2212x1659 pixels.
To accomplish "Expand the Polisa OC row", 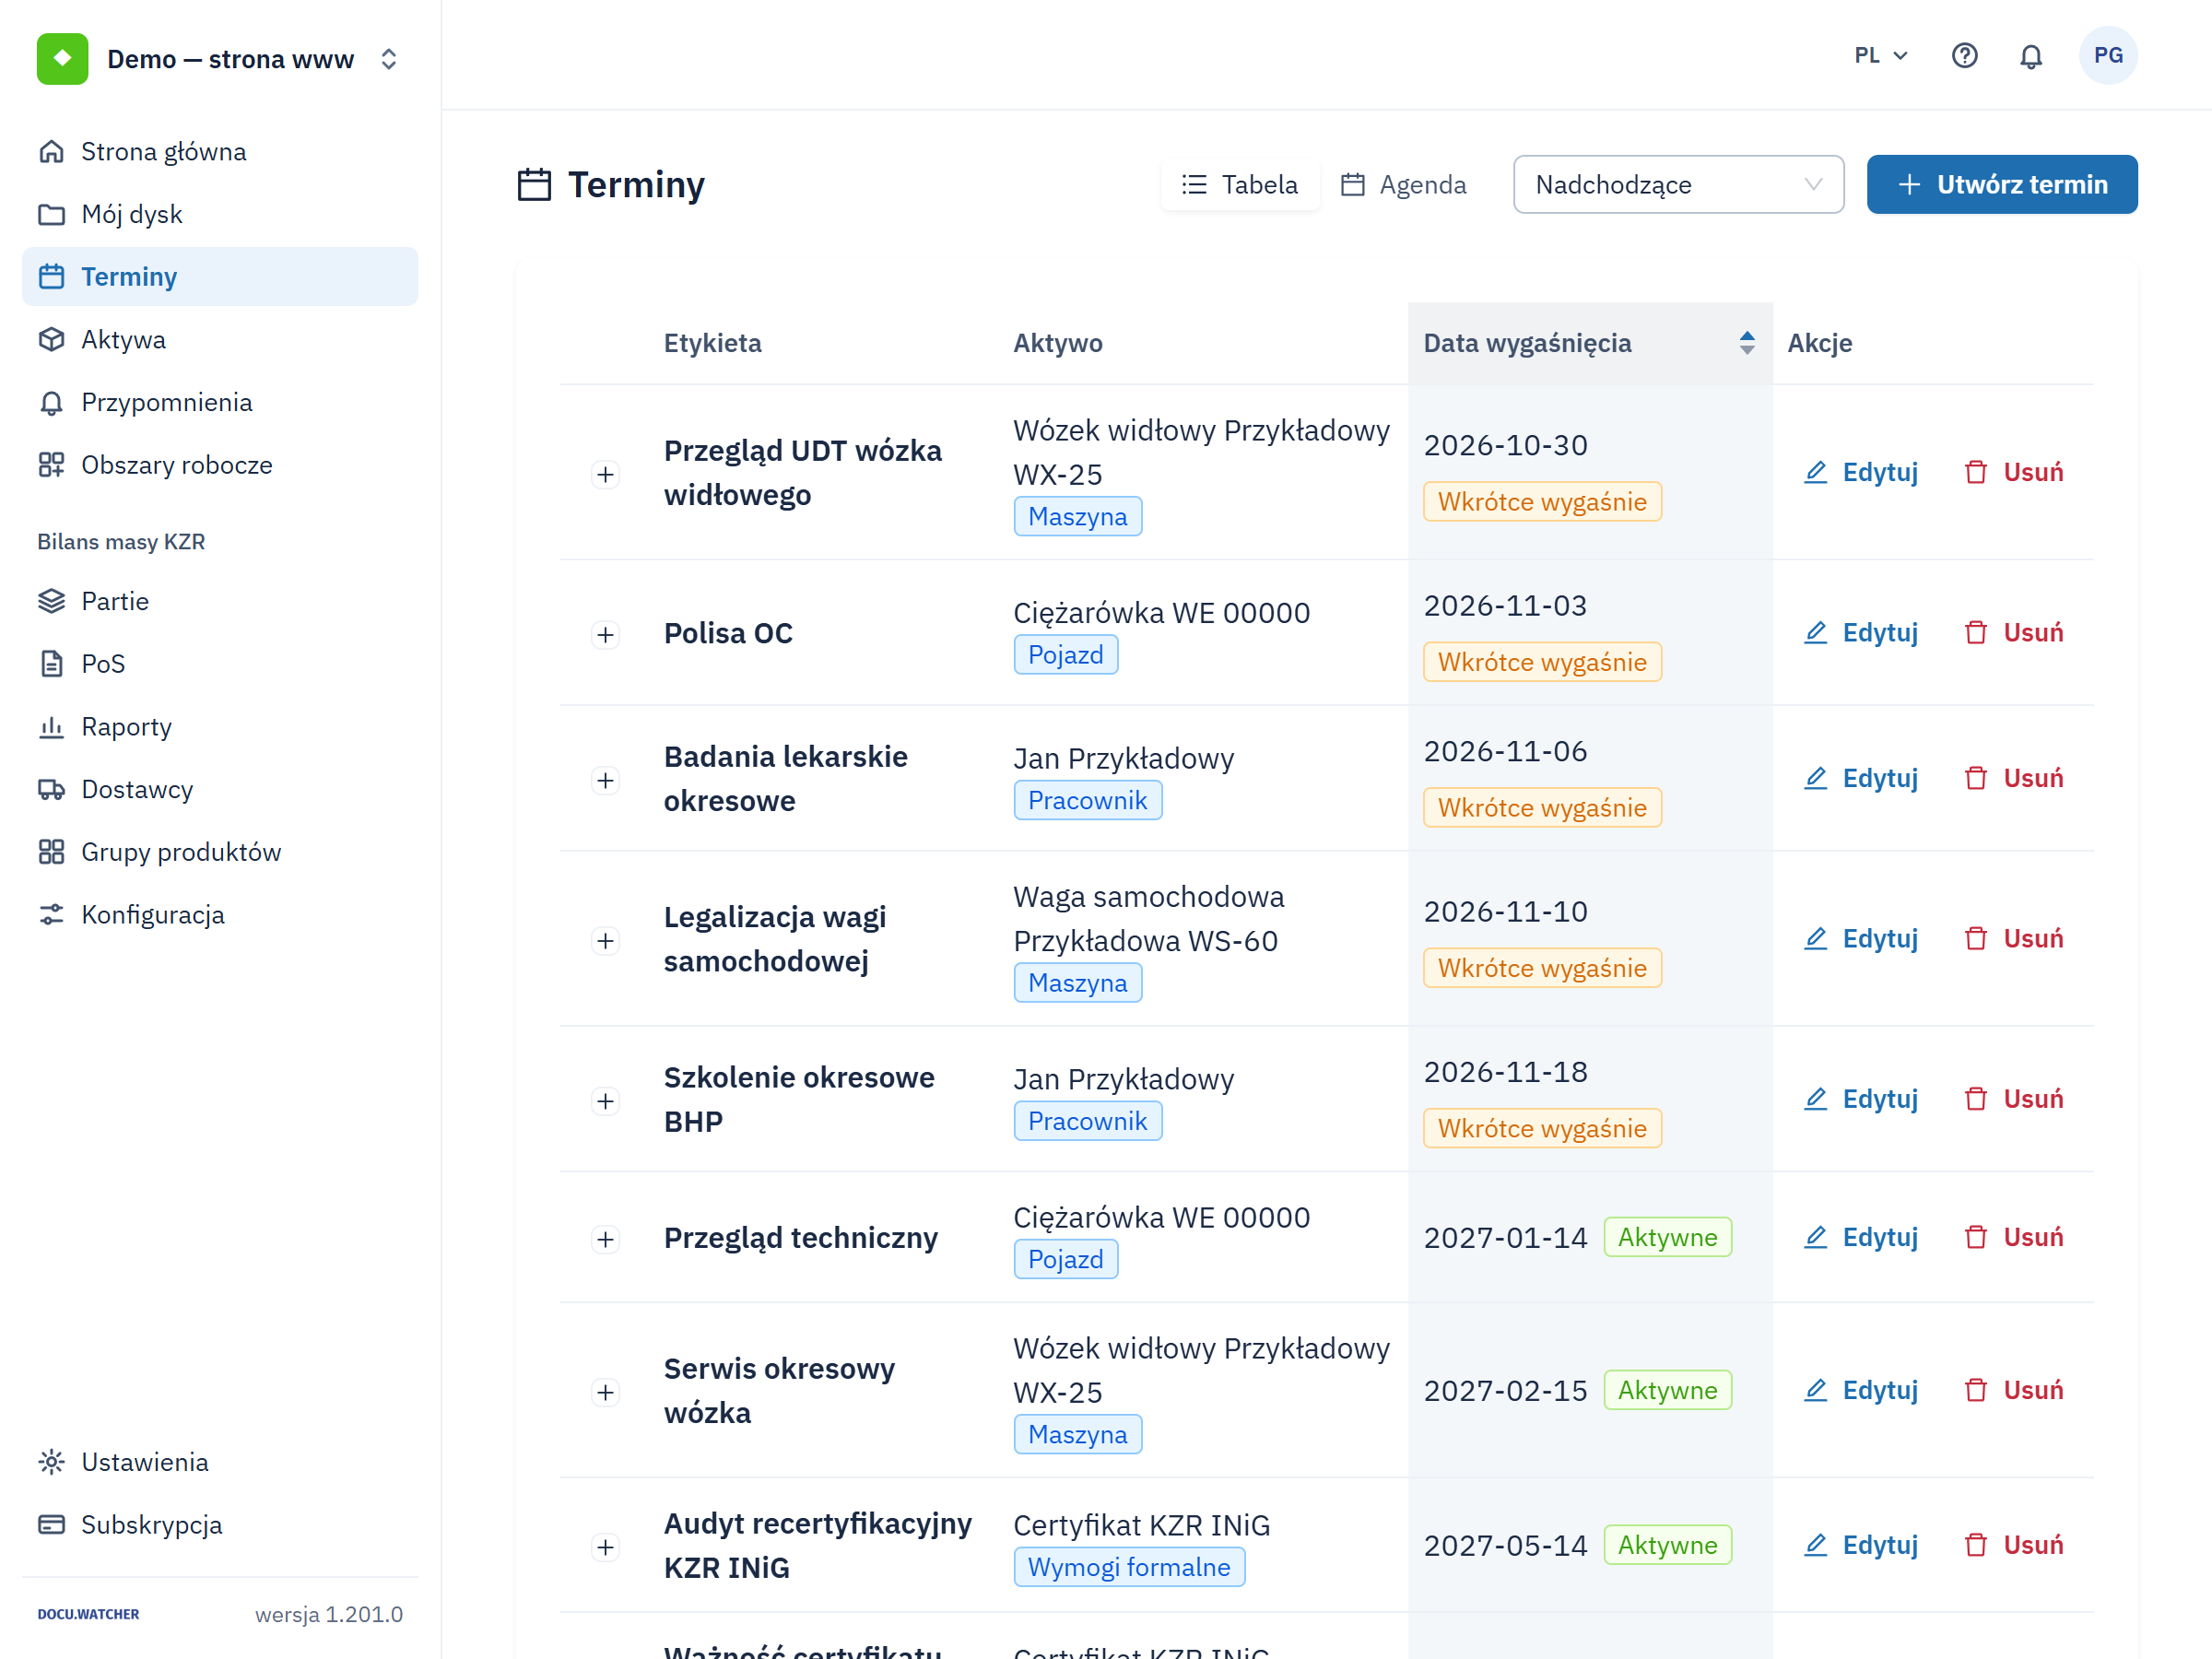I will coord(605,635).
